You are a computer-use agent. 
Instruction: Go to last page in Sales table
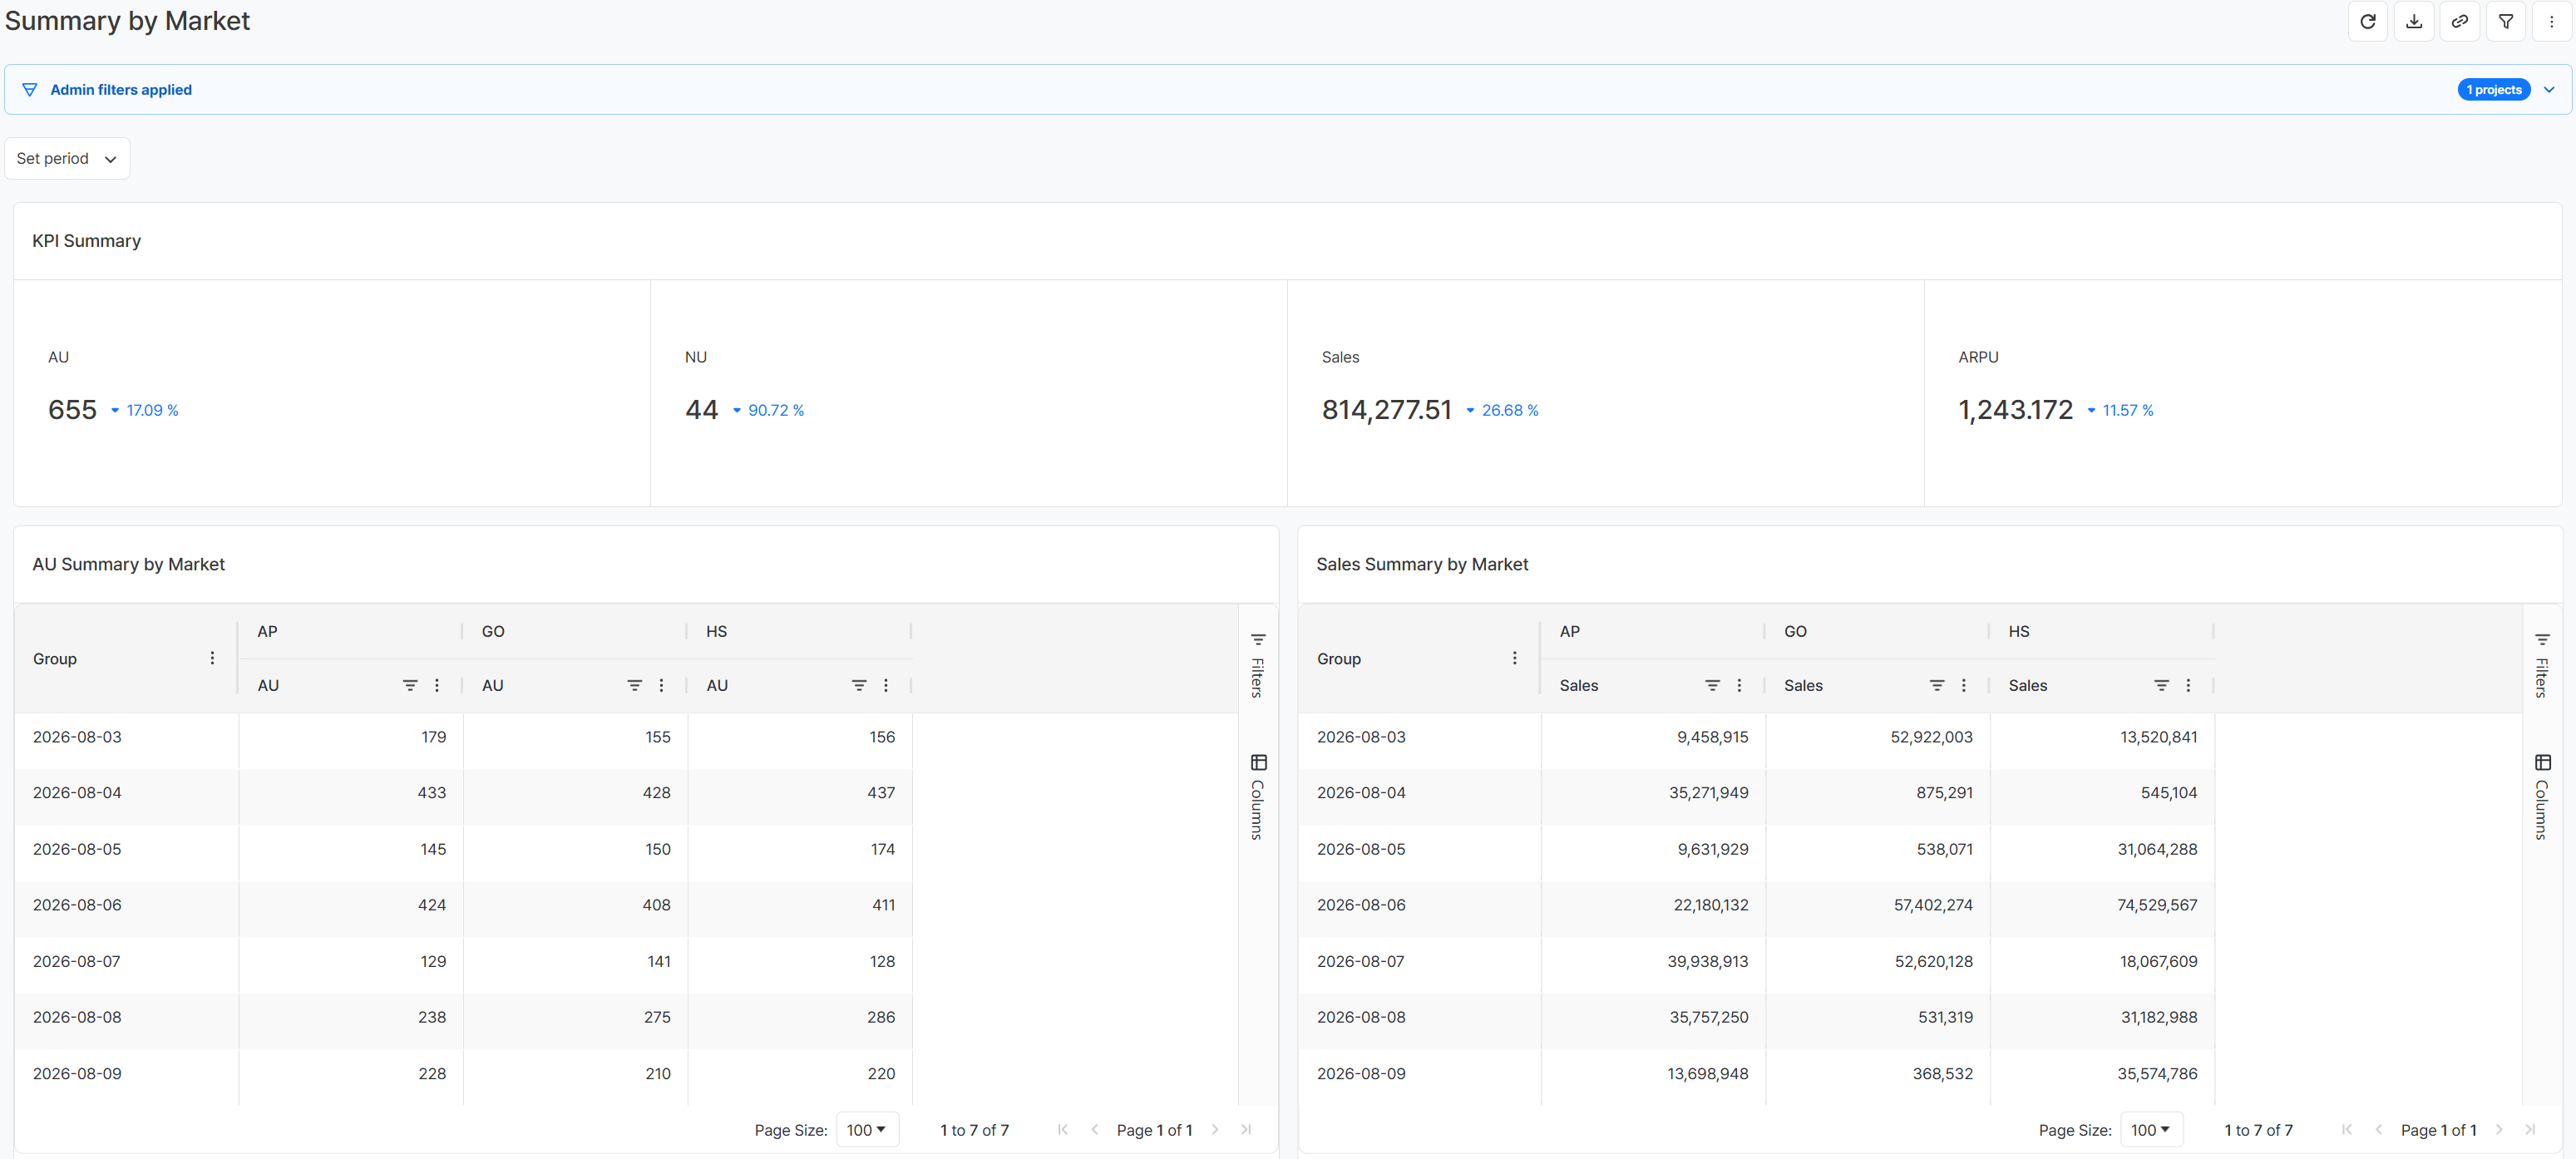(2530, 1130)
